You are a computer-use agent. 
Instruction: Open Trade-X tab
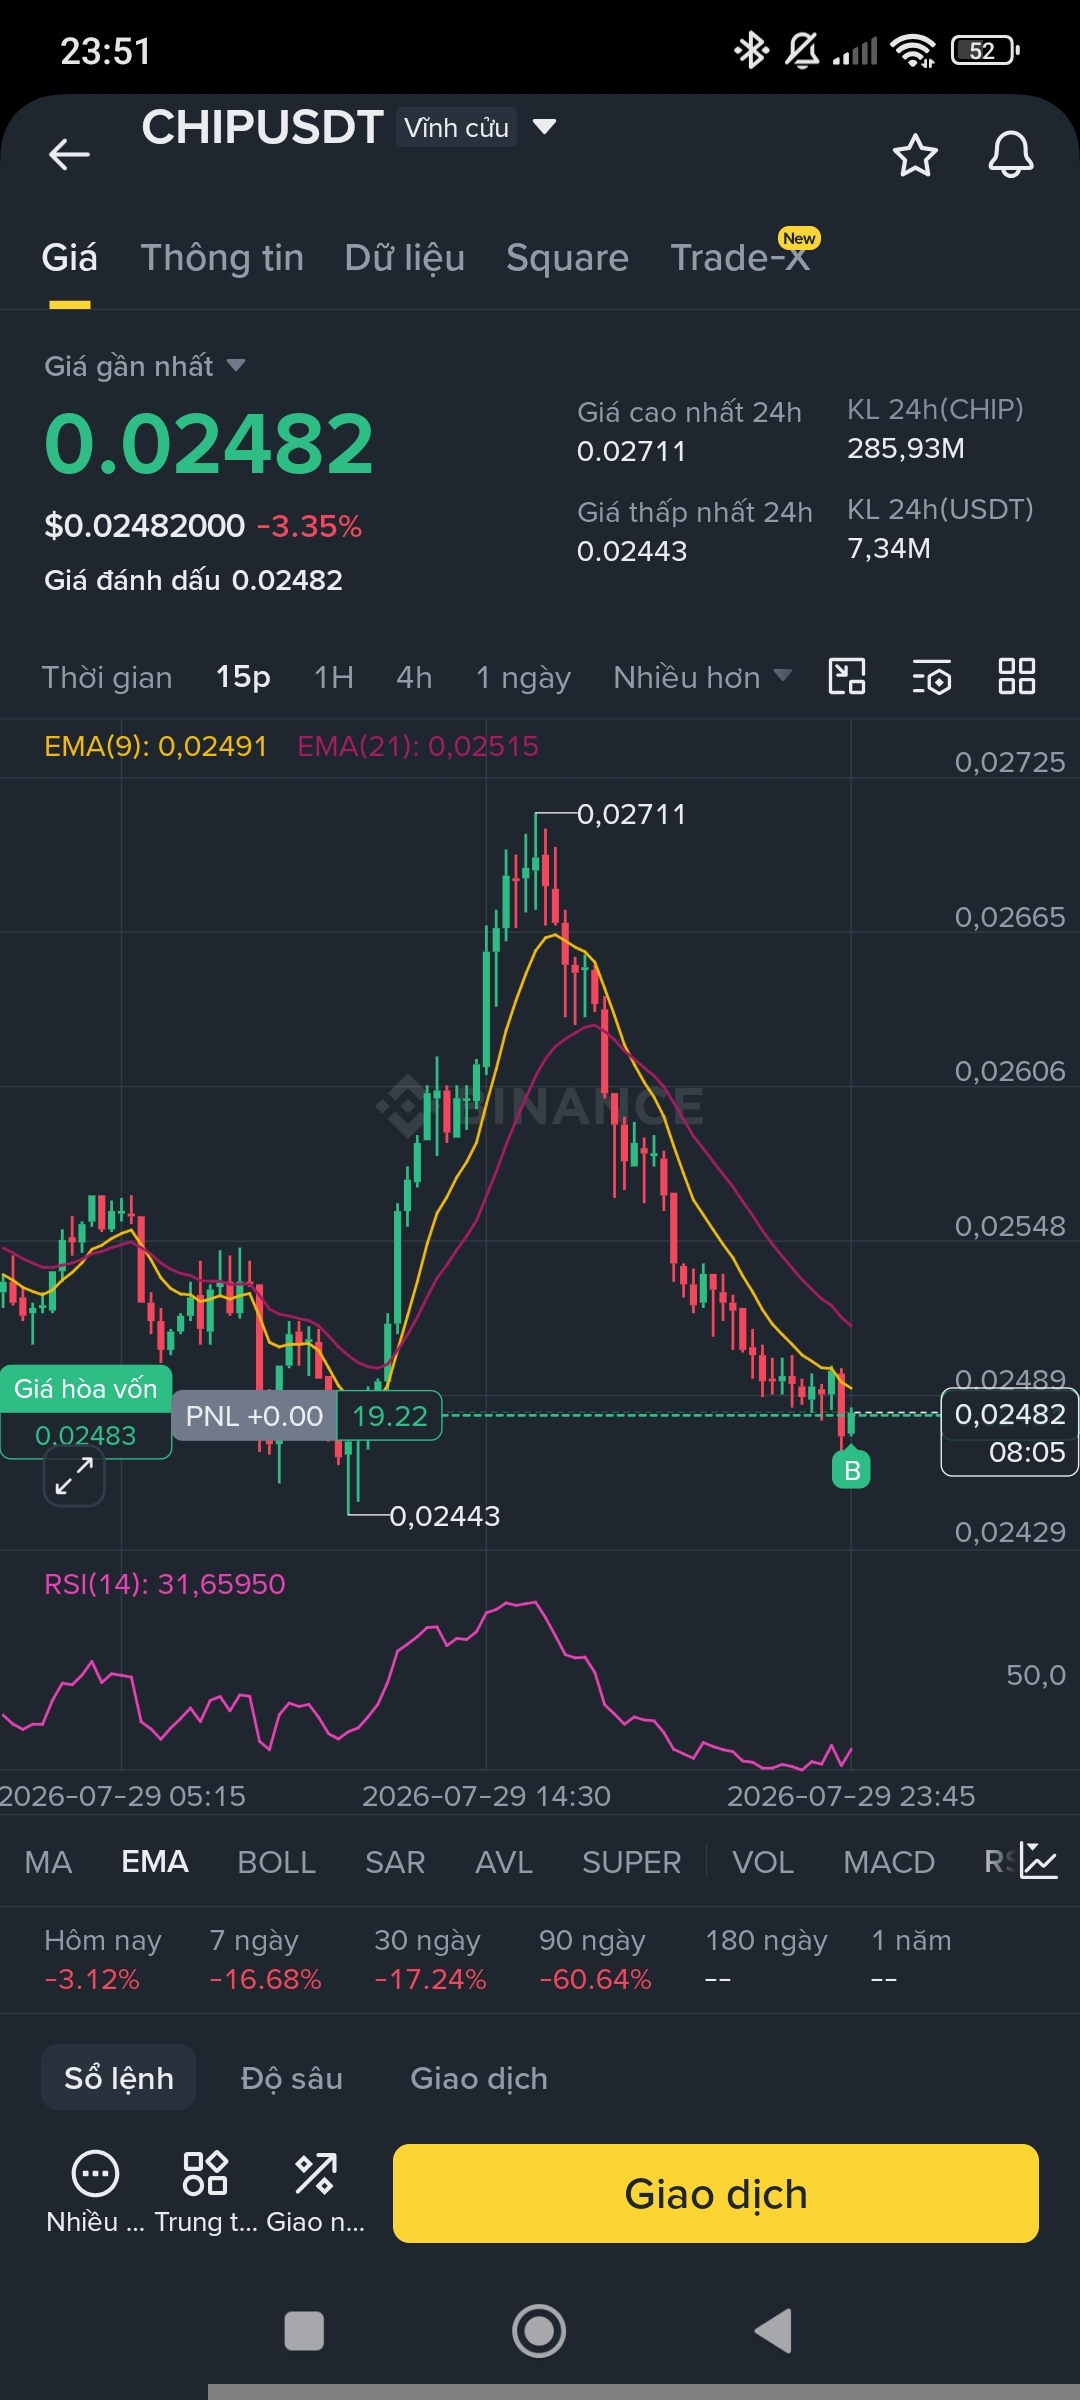click(x=740, y=258)
